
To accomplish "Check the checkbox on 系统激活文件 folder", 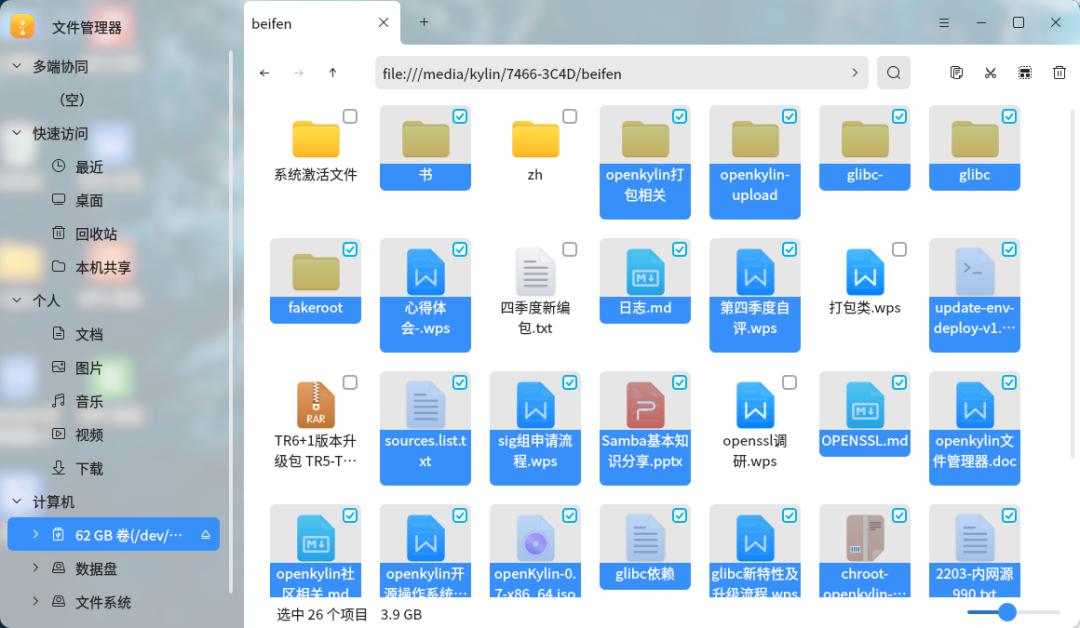I will [350, 116].
